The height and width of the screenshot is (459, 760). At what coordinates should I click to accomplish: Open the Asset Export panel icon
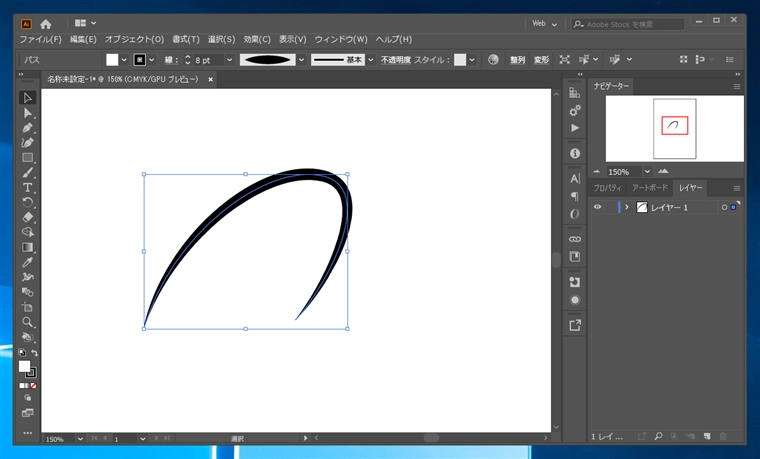pos(575,325)
